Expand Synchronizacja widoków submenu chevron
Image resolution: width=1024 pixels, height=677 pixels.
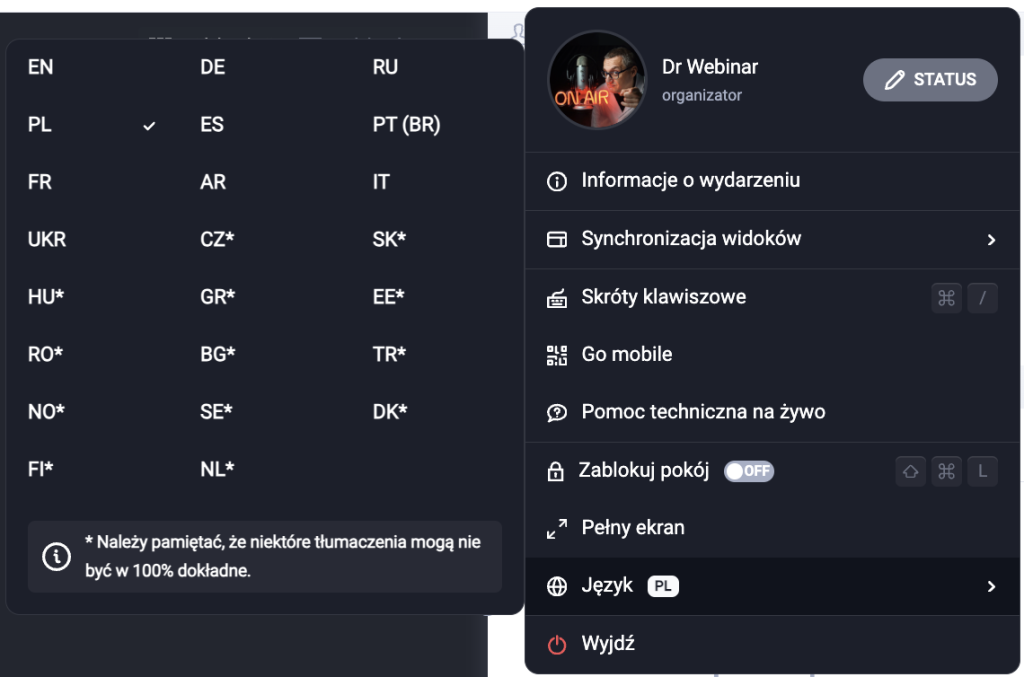[991, 240]
